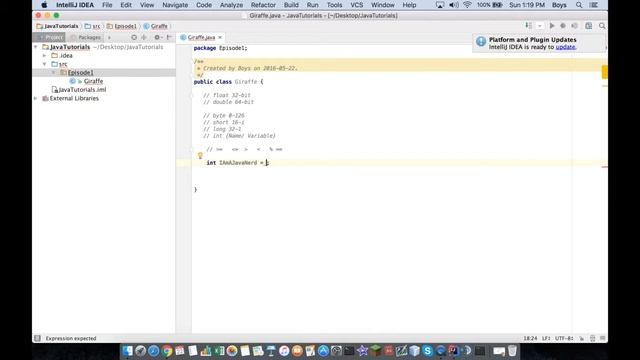The image size is (640, 360).
Task: Click the Boys user name in menu bar
Action: pyautogui.click(x=559, y=5)
